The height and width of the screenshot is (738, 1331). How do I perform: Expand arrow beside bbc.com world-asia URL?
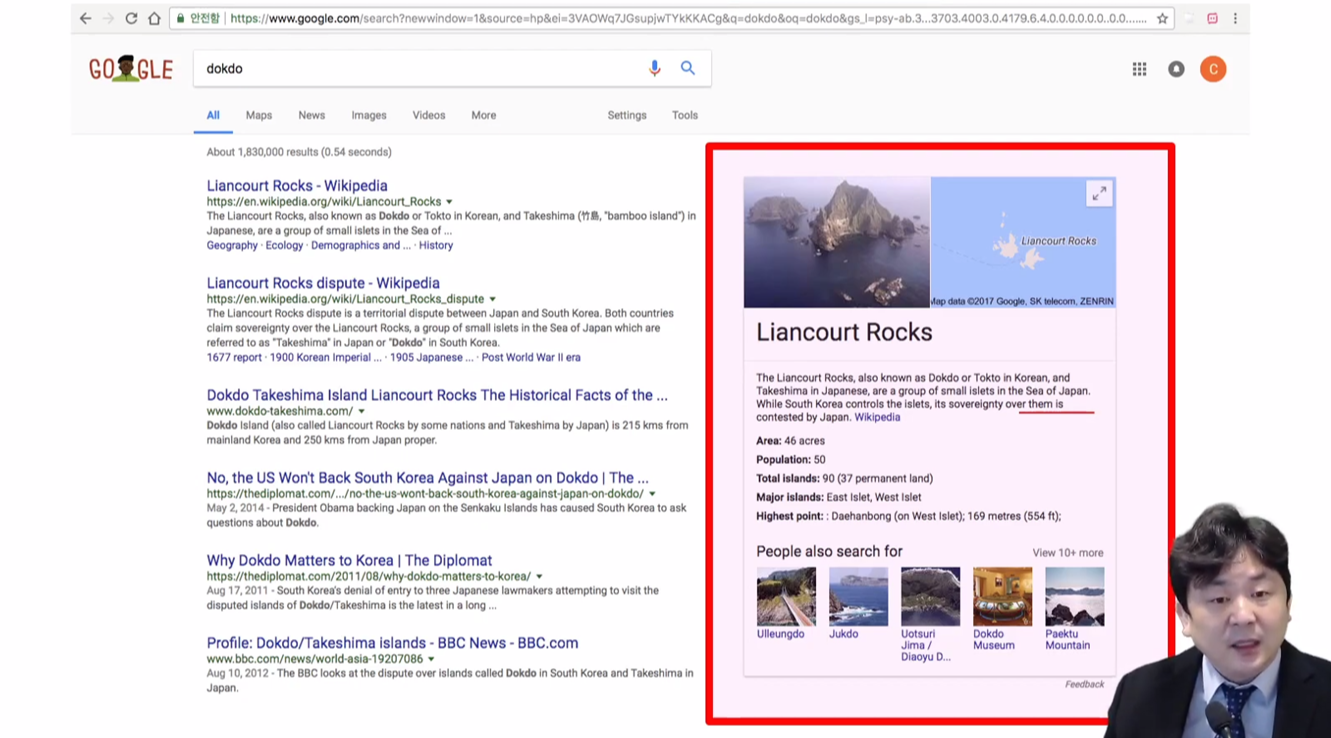(431, 660)
